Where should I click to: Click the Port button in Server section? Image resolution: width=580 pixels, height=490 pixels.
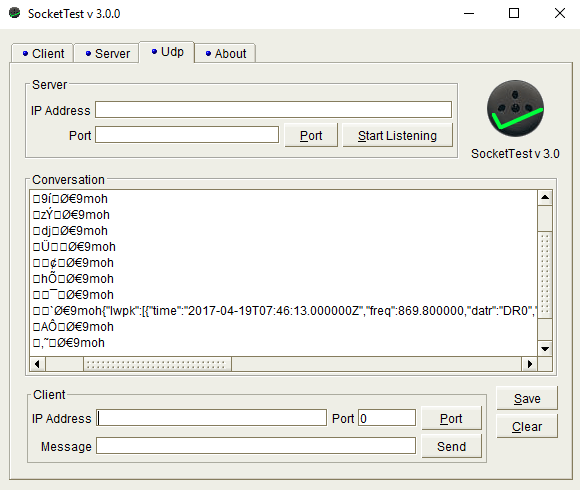[x=311, y=135]
